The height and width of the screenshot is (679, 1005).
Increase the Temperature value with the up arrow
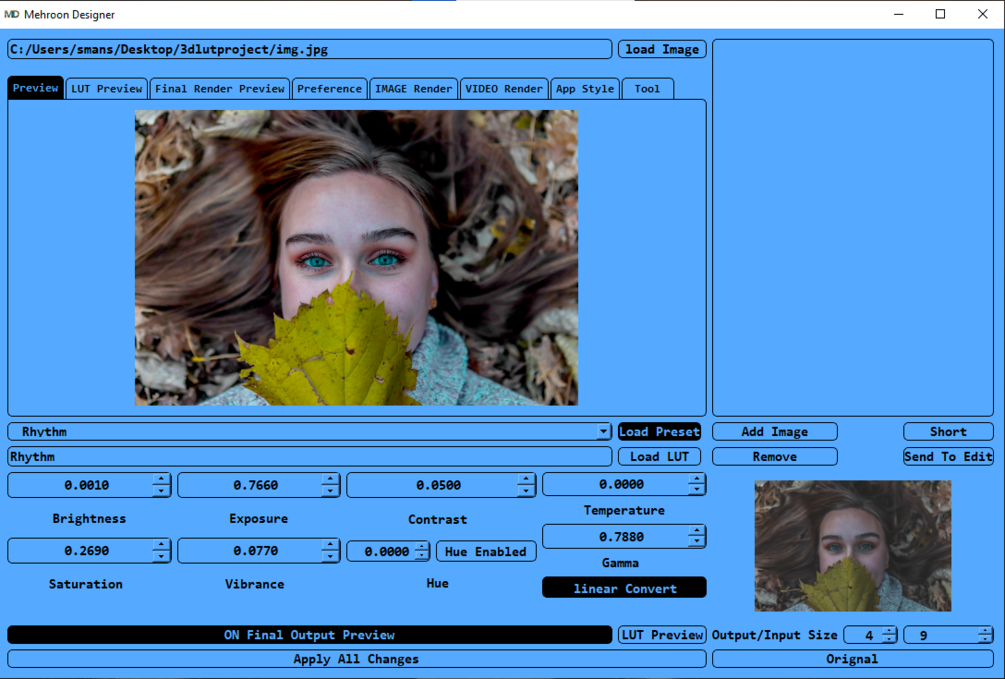pyautogui.click(x=697, y=478)
